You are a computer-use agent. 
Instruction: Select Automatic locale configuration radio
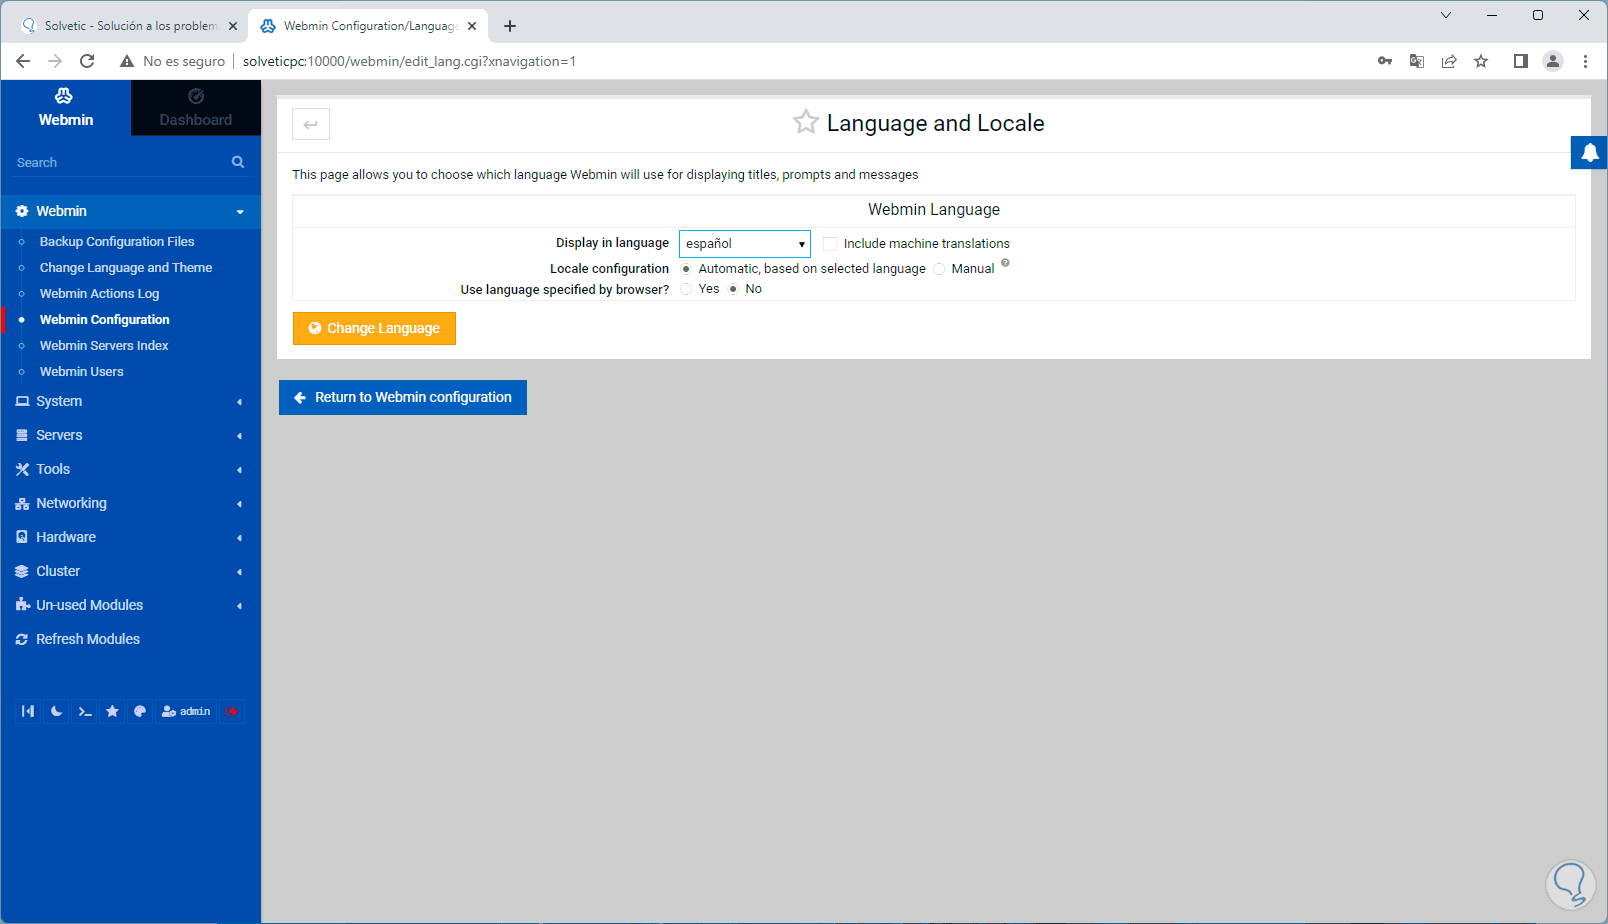pyautogui.click(x=686, y=269)
